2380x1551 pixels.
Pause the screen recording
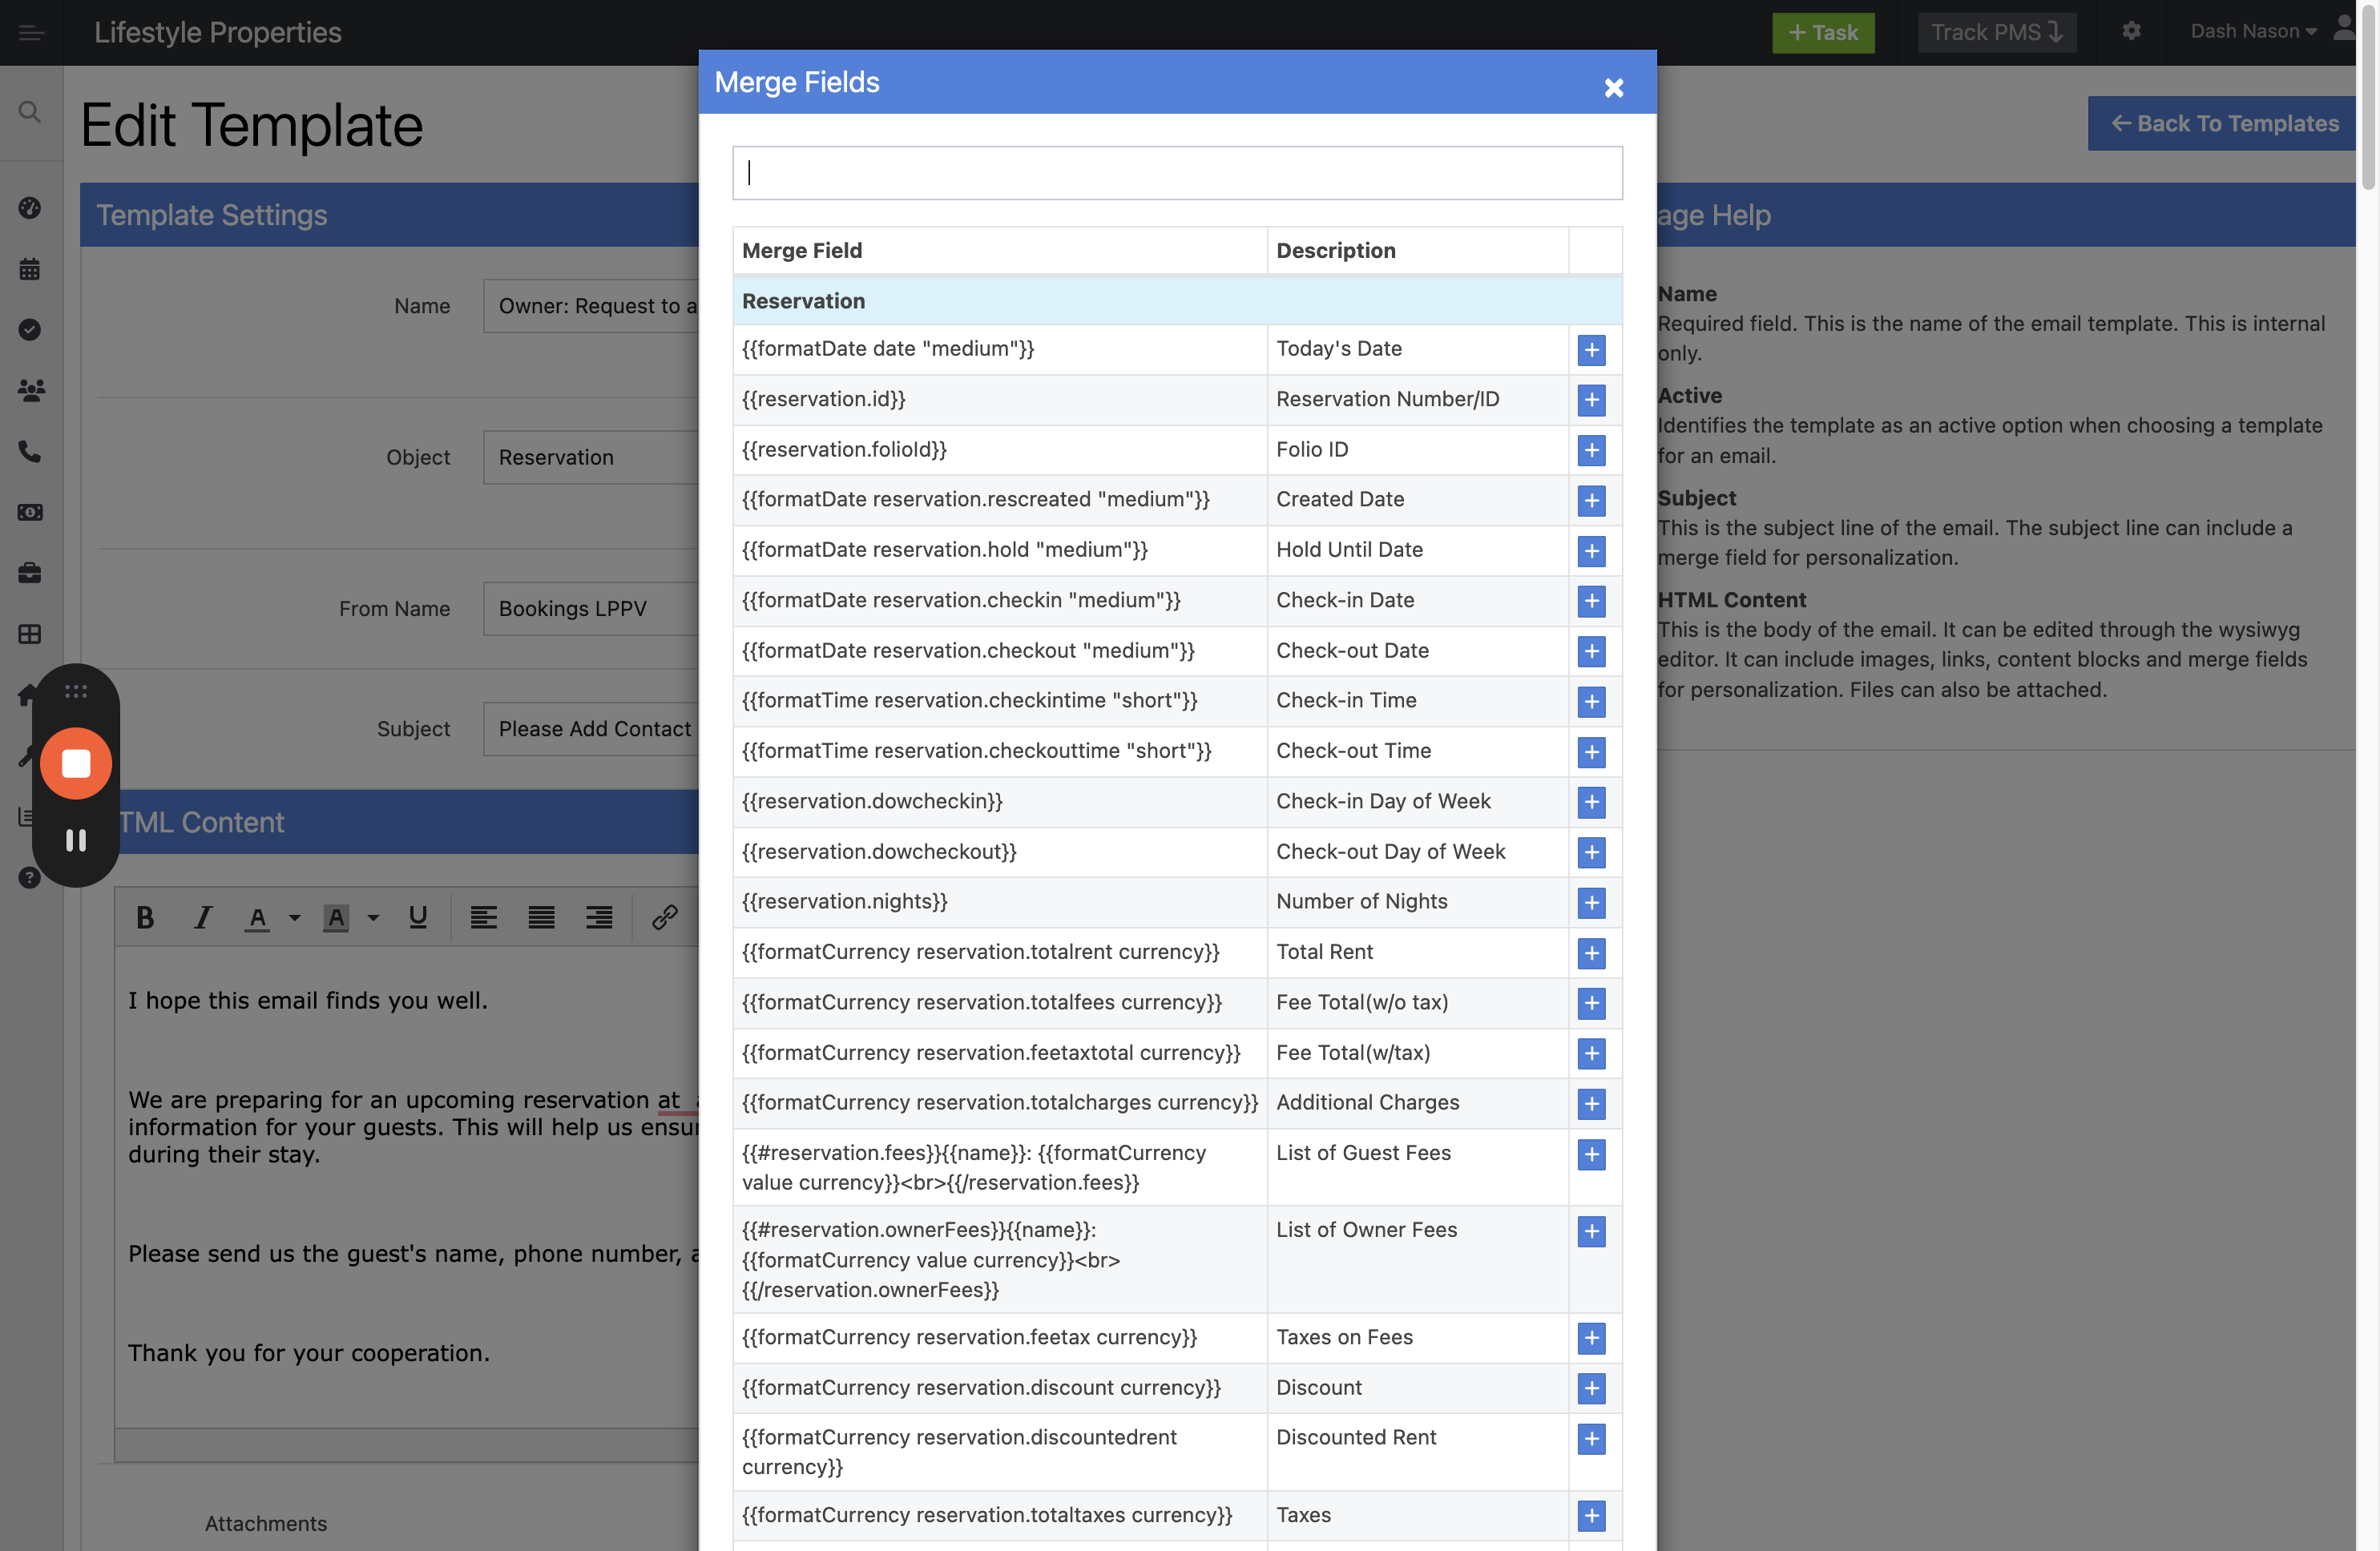[x=76, y=840]
